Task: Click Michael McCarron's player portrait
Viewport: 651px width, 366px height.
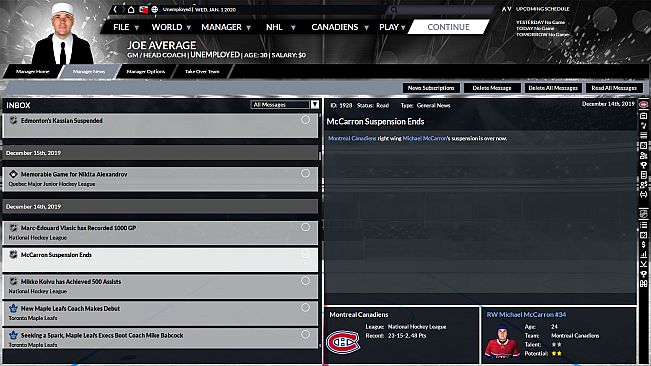Action: pos(502,341)
